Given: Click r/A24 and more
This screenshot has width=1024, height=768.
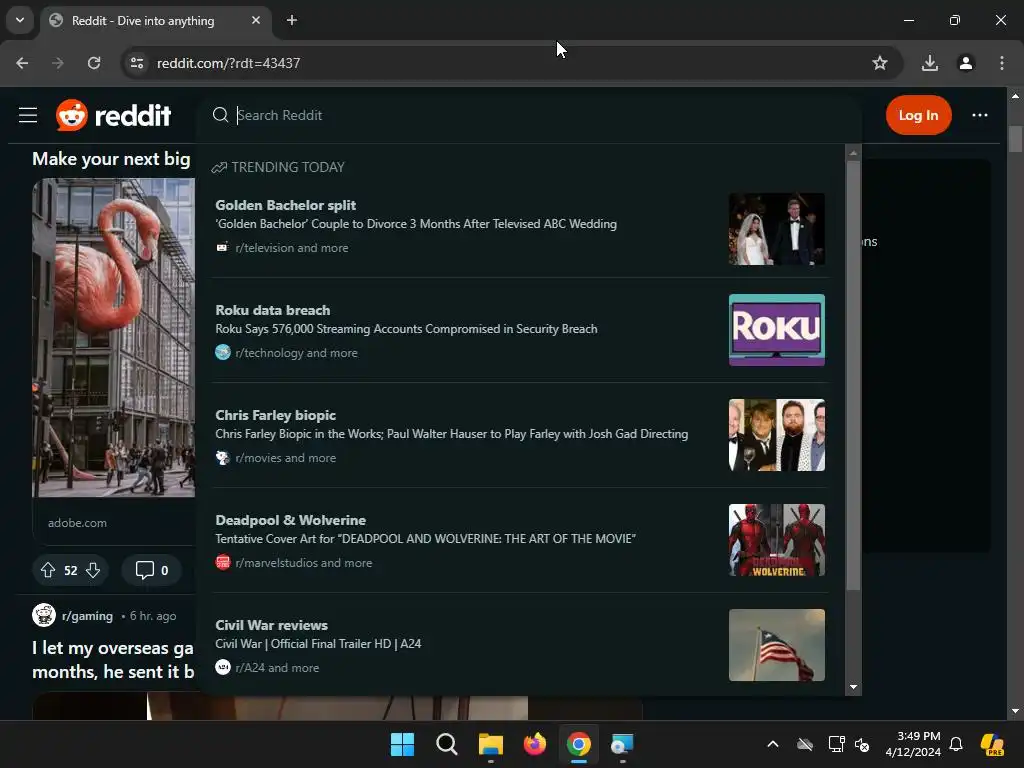Looking at the screenshot, I should click(x=277, y=668).
